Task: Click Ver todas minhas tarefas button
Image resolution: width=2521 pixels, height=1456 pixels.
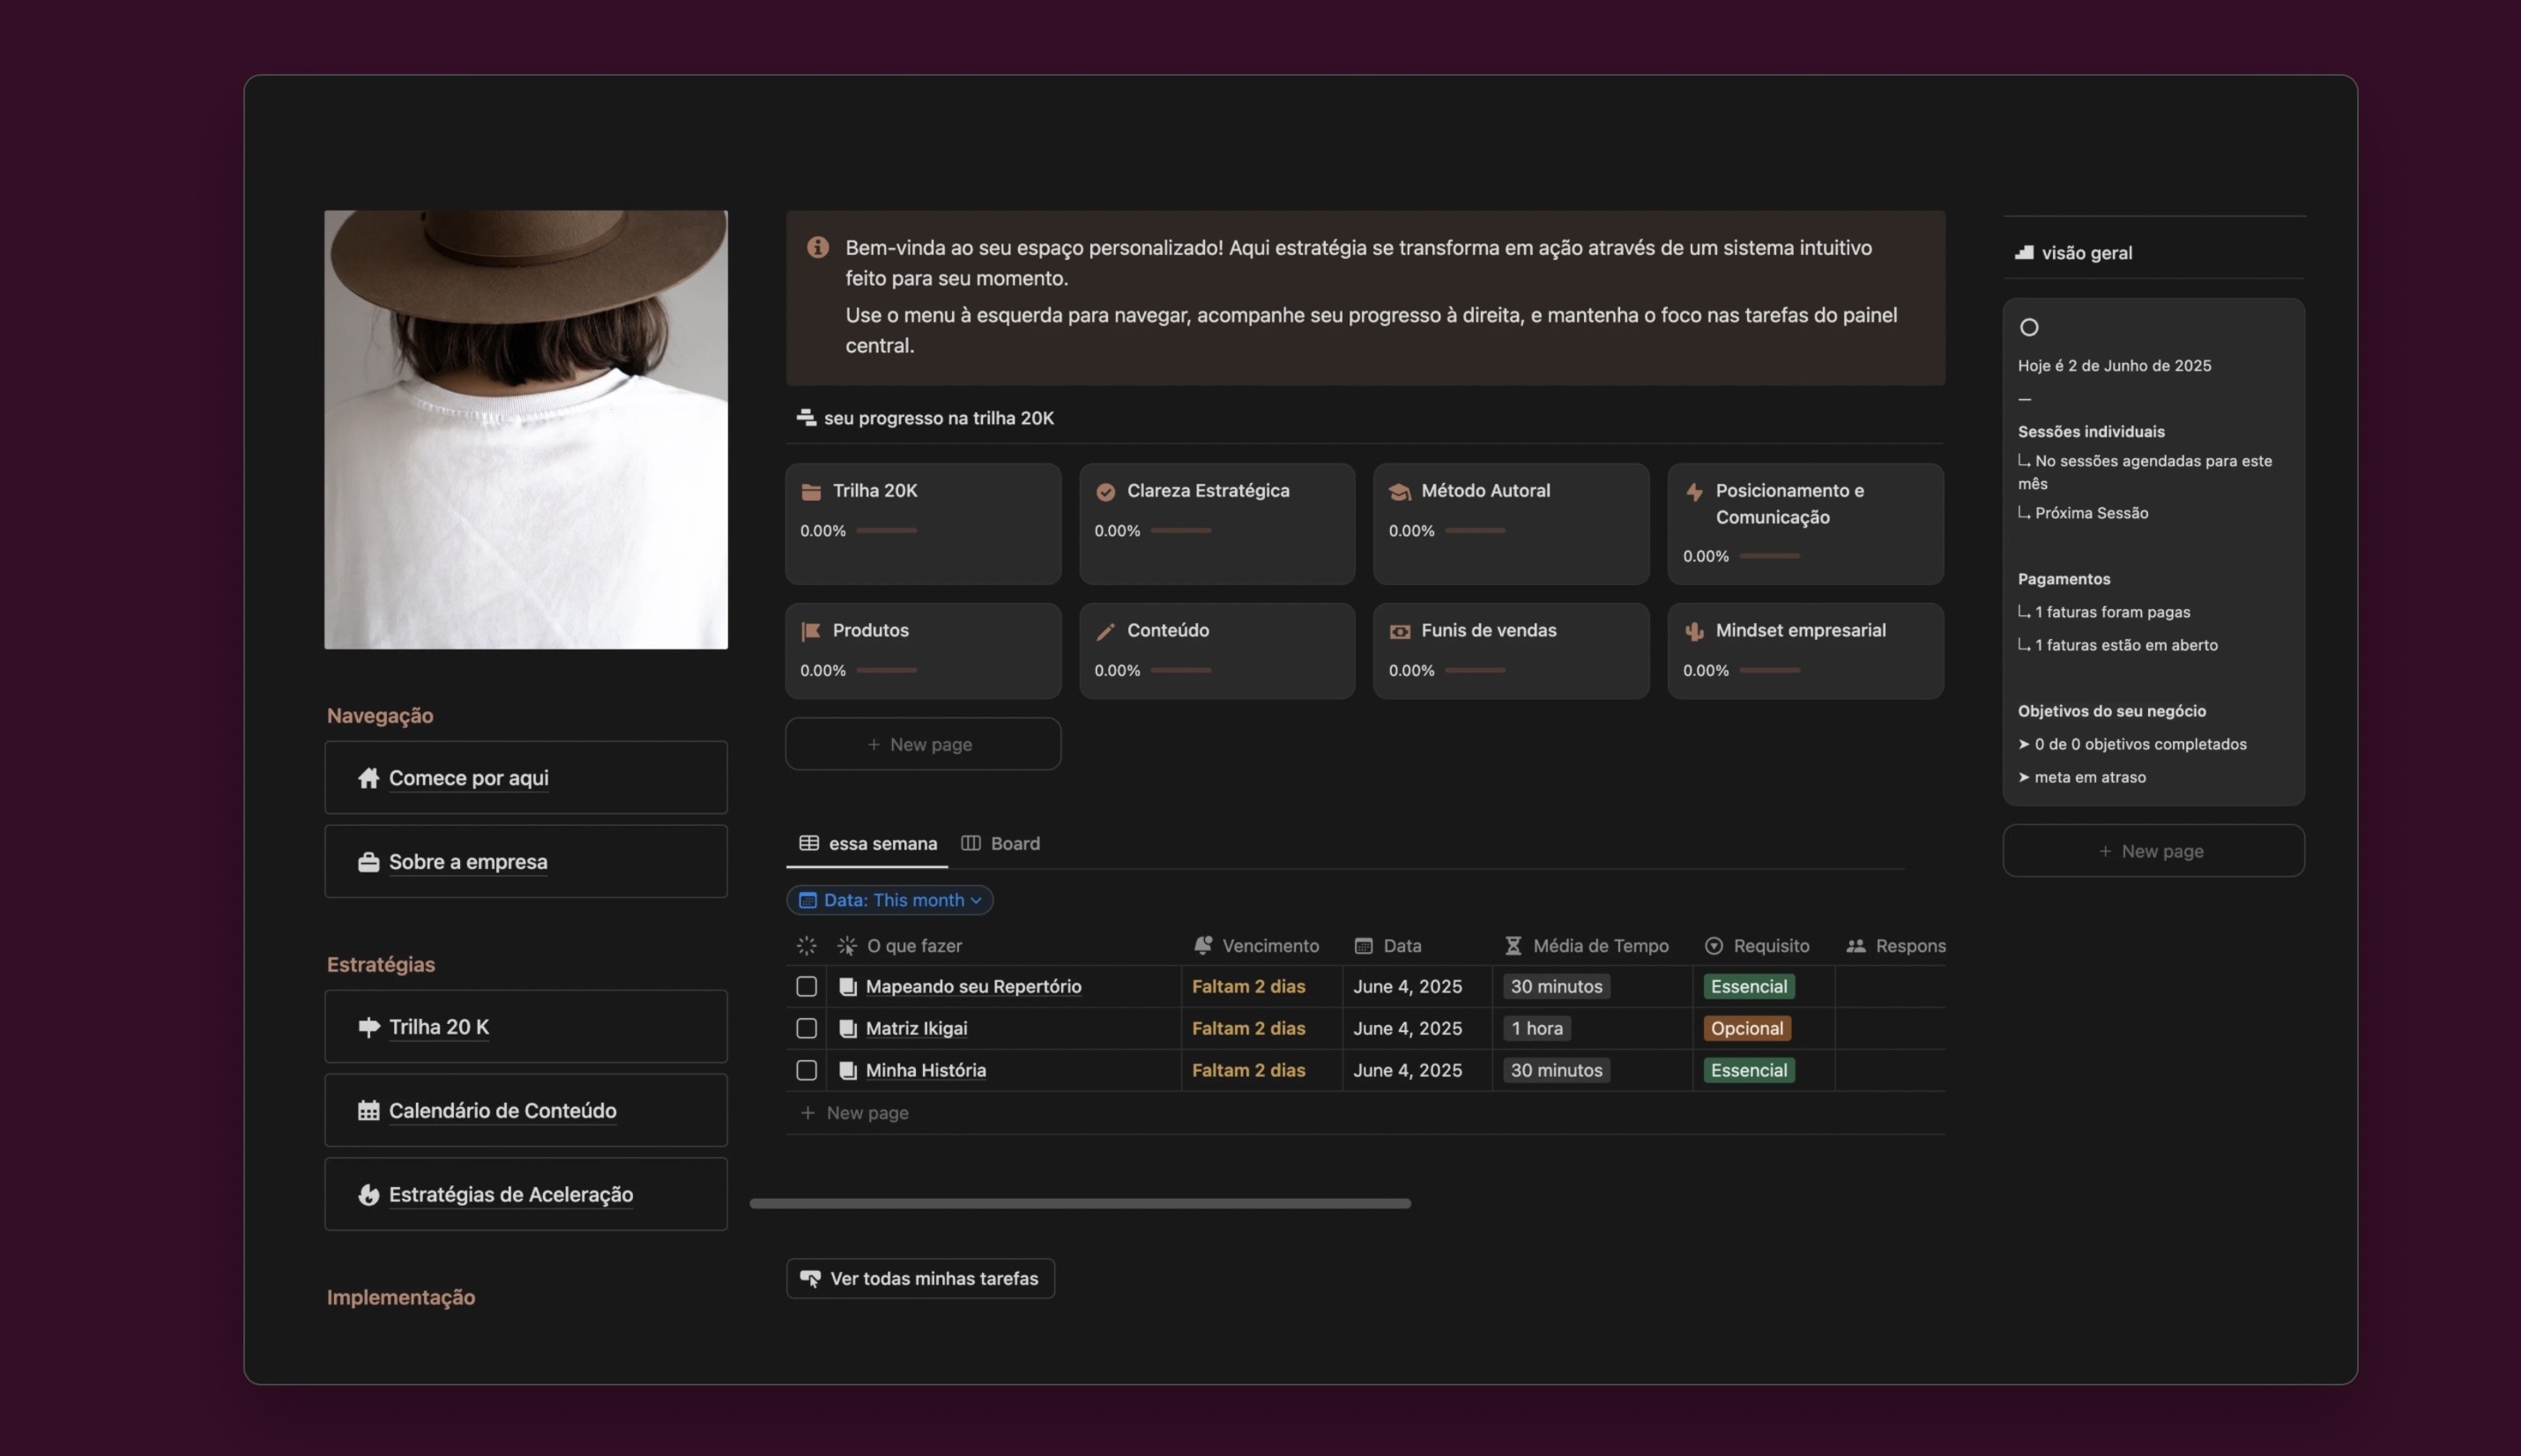Action: click(x=920, y=1277)
